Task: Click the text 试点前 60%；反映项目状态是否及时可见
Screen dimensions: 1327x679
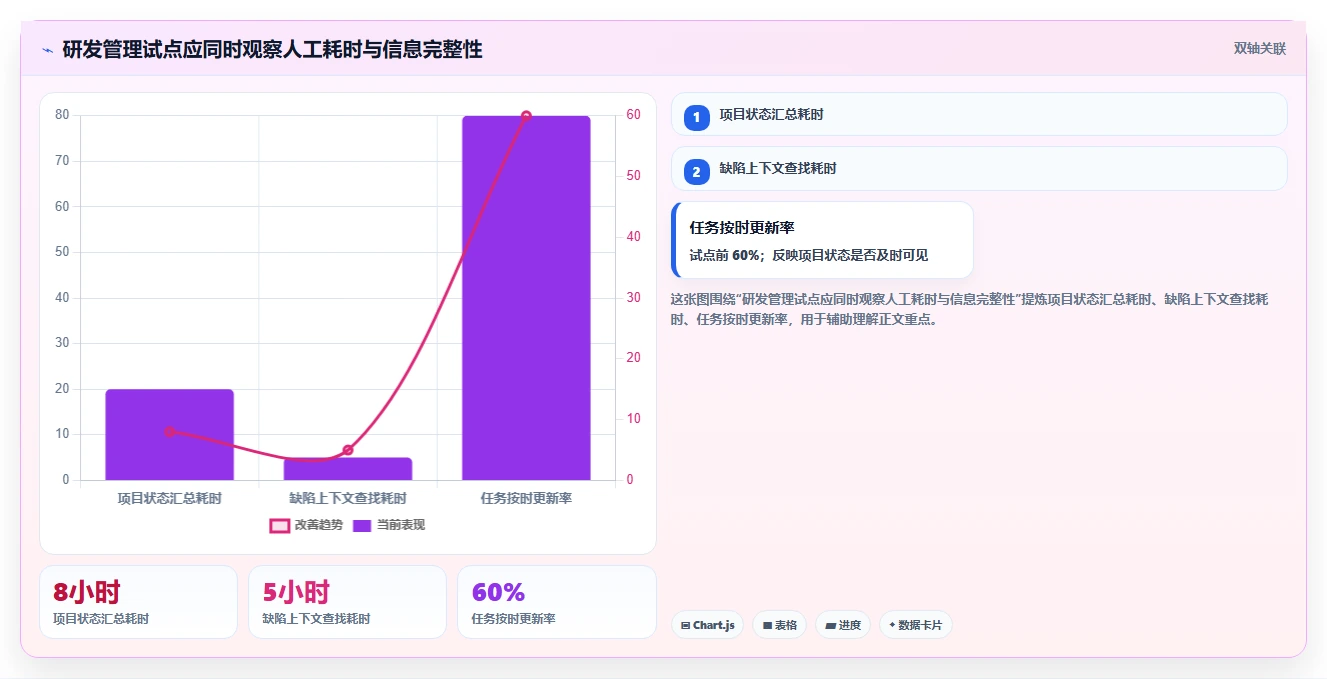Action: coord(808,255)
